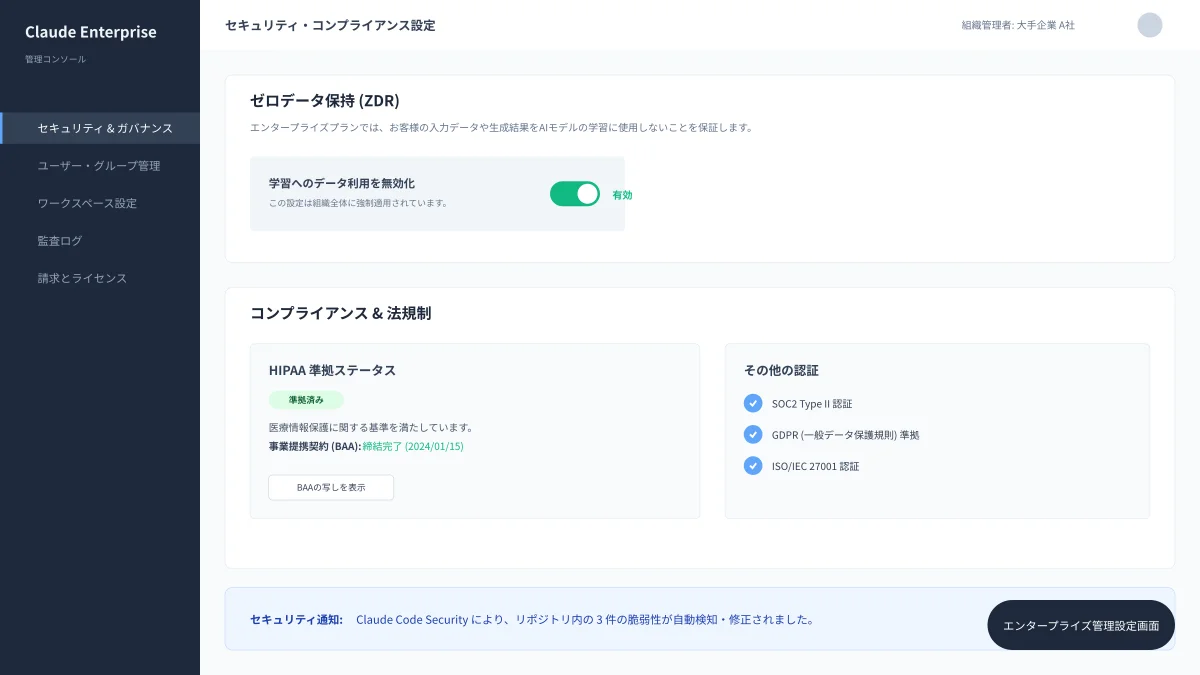Click the BAAの写しを表示 button
The width and height of the screenshot is (1200, 675).
pos(331,487)
